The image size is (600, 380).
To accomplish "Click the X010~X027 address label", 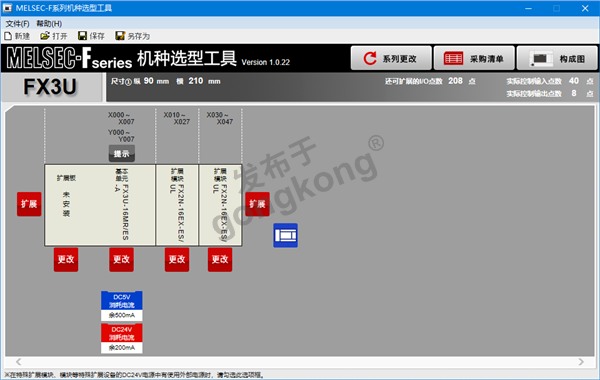I will [x=176, y=118].
